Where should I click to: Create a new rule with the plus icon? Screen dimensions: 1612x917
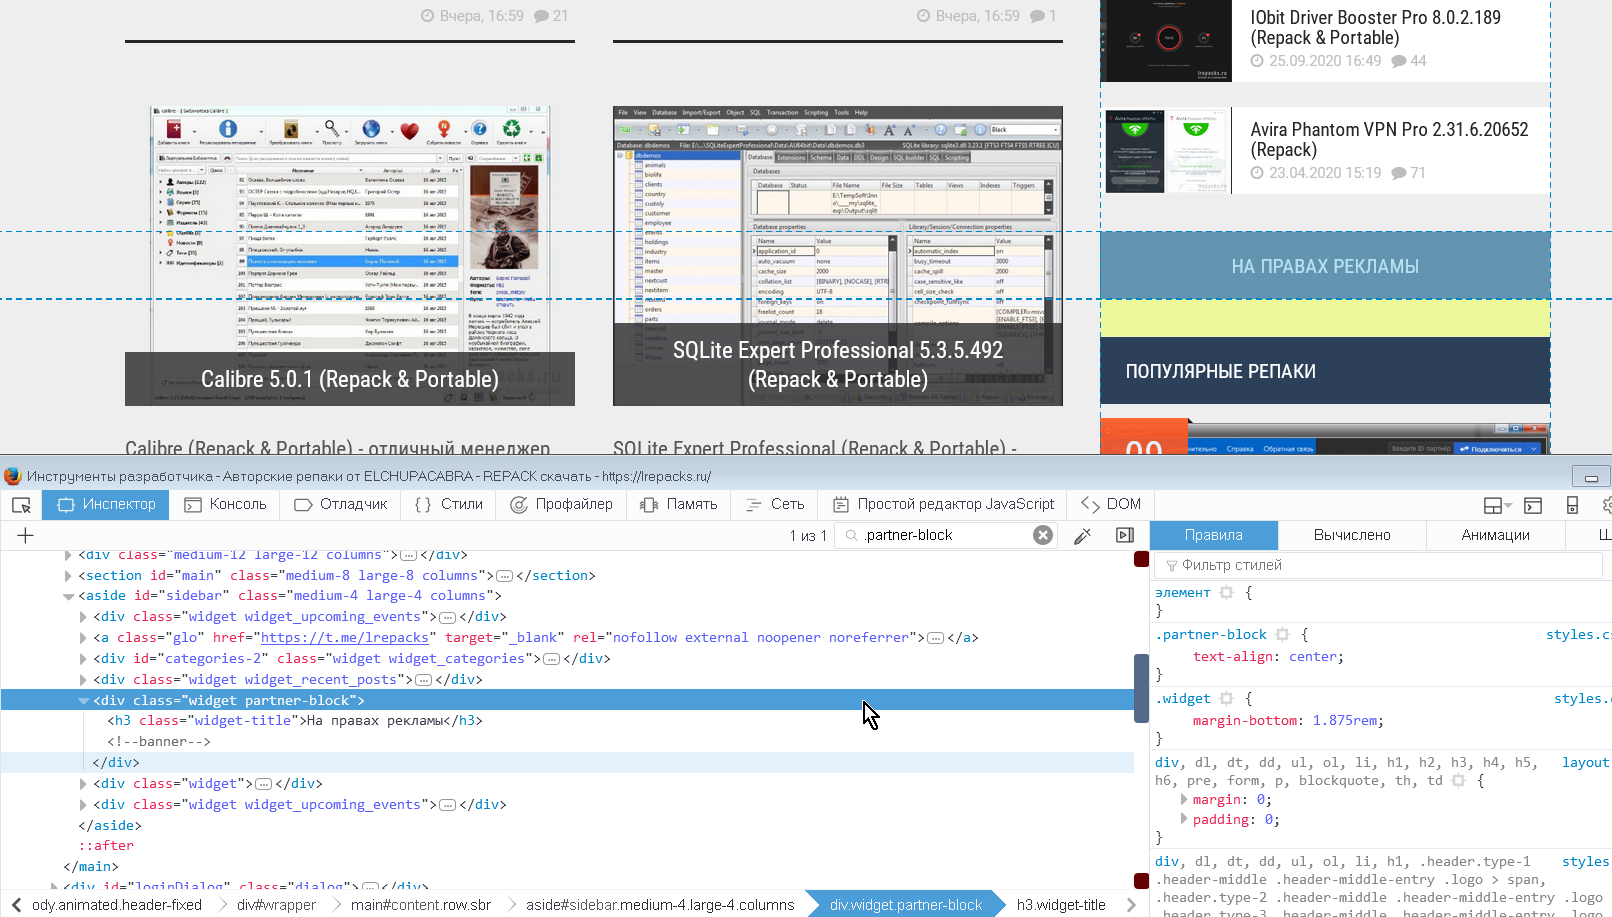(25, 535)
